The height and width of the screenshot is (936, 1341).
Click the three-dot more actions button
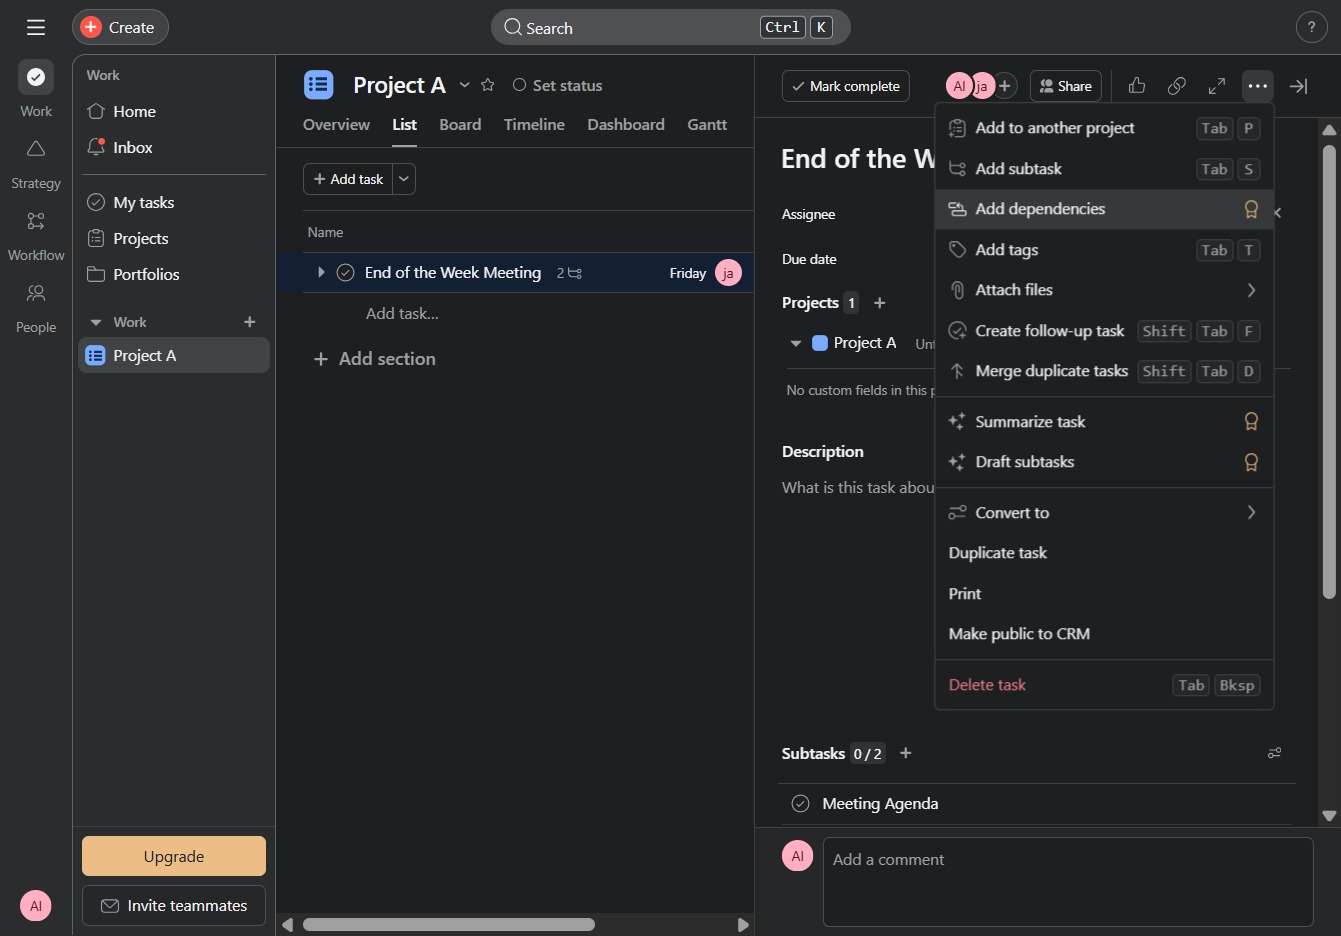(x=1258, y=86)
